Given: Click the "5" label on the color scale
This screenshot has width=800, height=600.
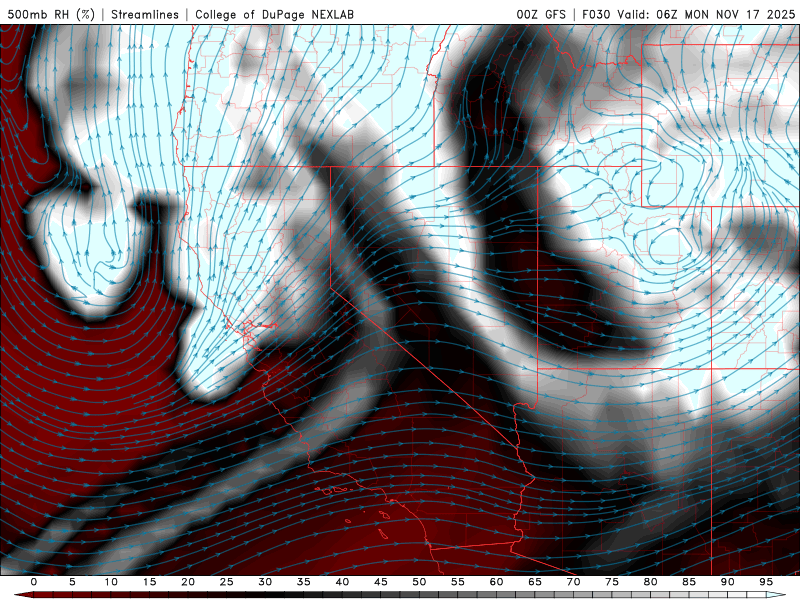Looking at the screenshot, I should (x=72, y=582).
